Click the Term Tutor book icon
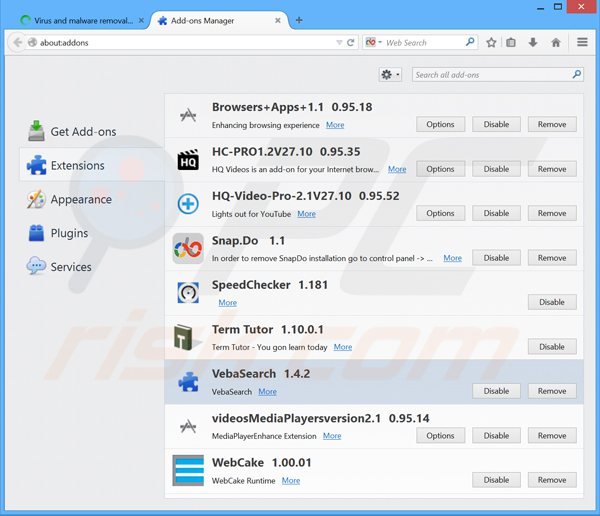 click(186, 337)
